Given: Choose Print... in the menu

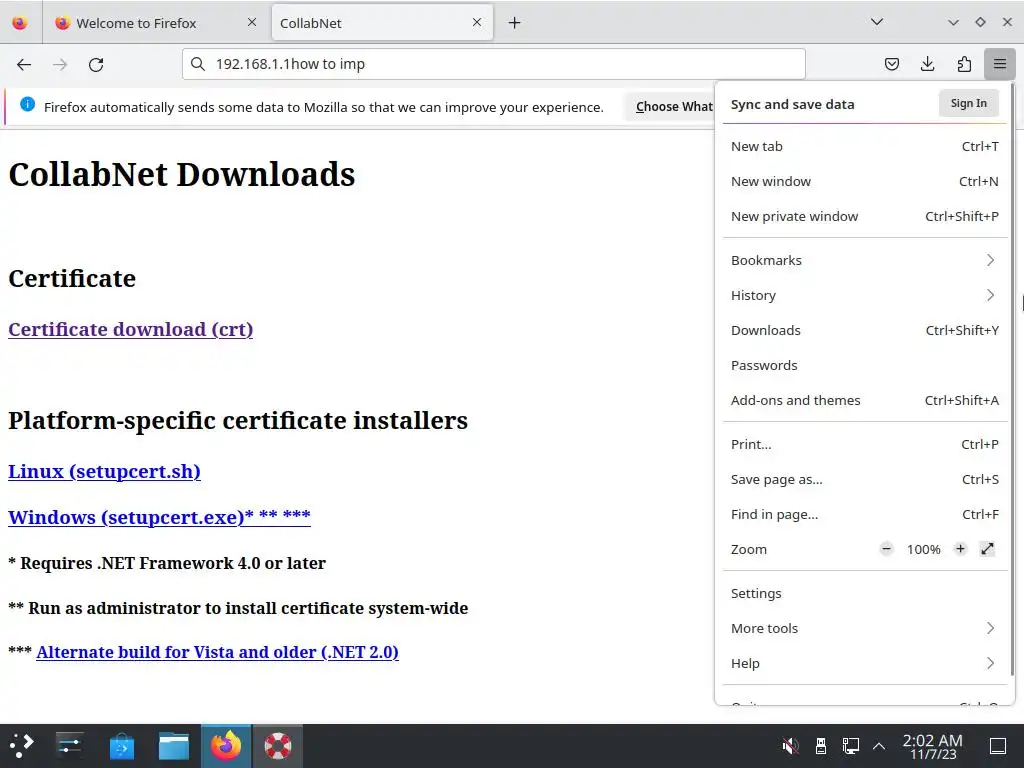Looking at the screenshot, I should click(865, 444).
